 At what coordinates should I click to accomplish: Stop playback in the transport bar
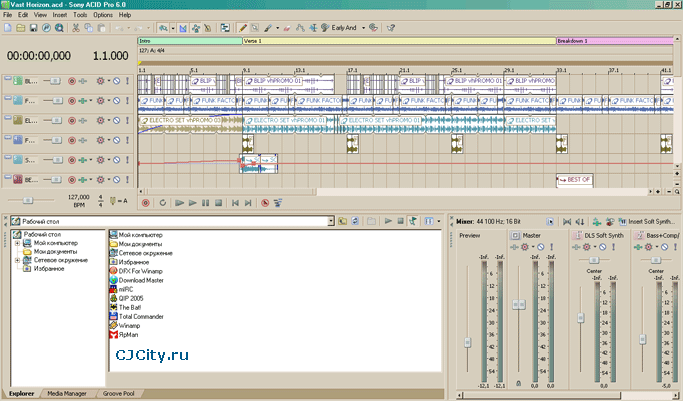point(219,203)
